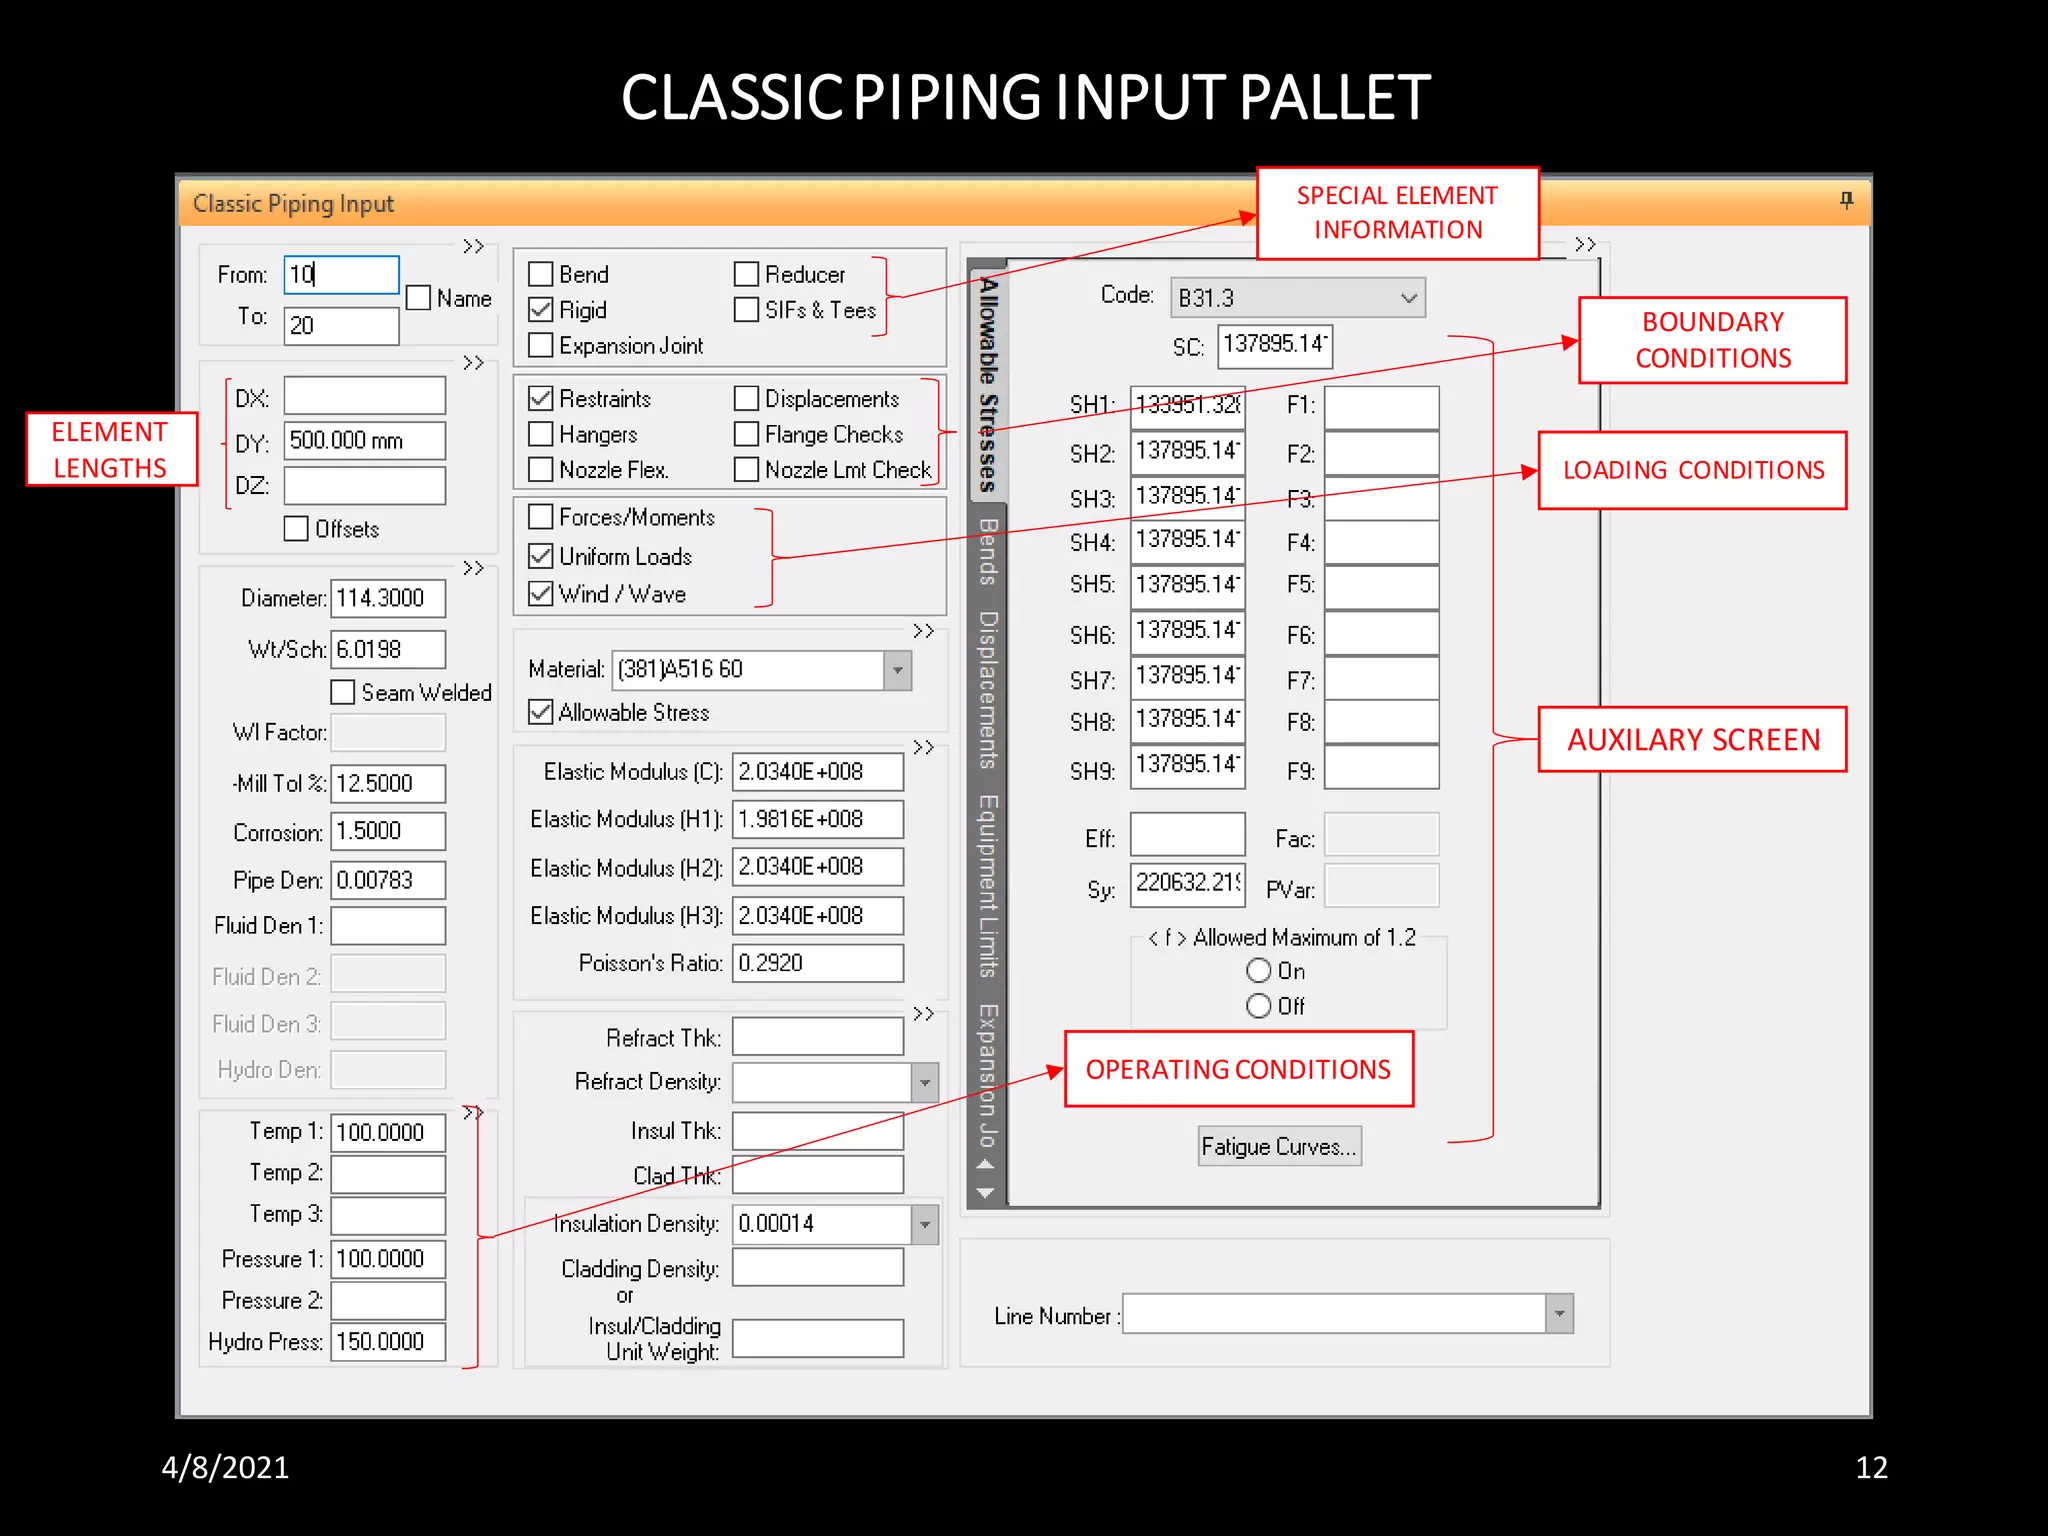Screen dimensions: 2048x1536
Task: Open the Displacements vertical tab
Action: 988,690
